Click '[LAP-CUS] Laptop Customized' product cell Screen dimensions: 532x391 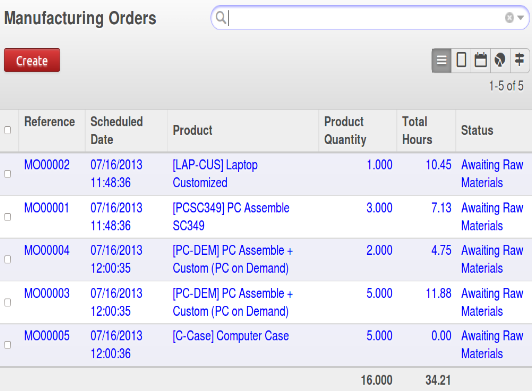pos(215,174)
